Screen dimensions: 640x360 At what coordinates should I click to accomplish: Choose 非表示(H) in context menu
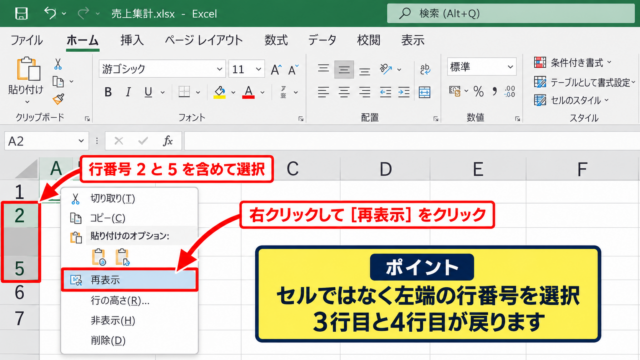[x=129, y=321]
